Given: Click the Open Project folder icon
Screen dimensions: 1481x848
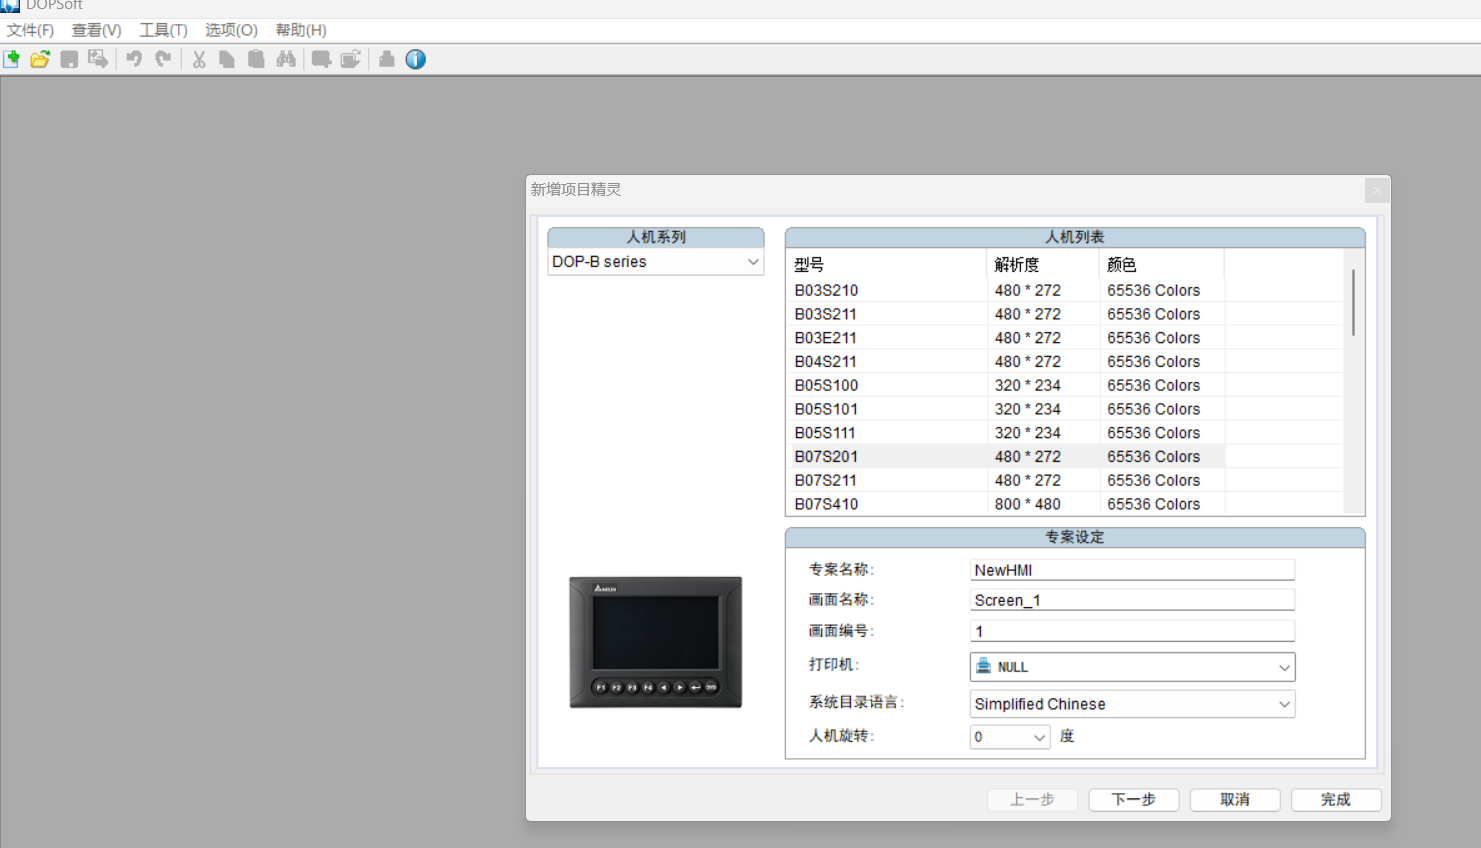Looking at the screenshot, I should (x=40, y=59).
